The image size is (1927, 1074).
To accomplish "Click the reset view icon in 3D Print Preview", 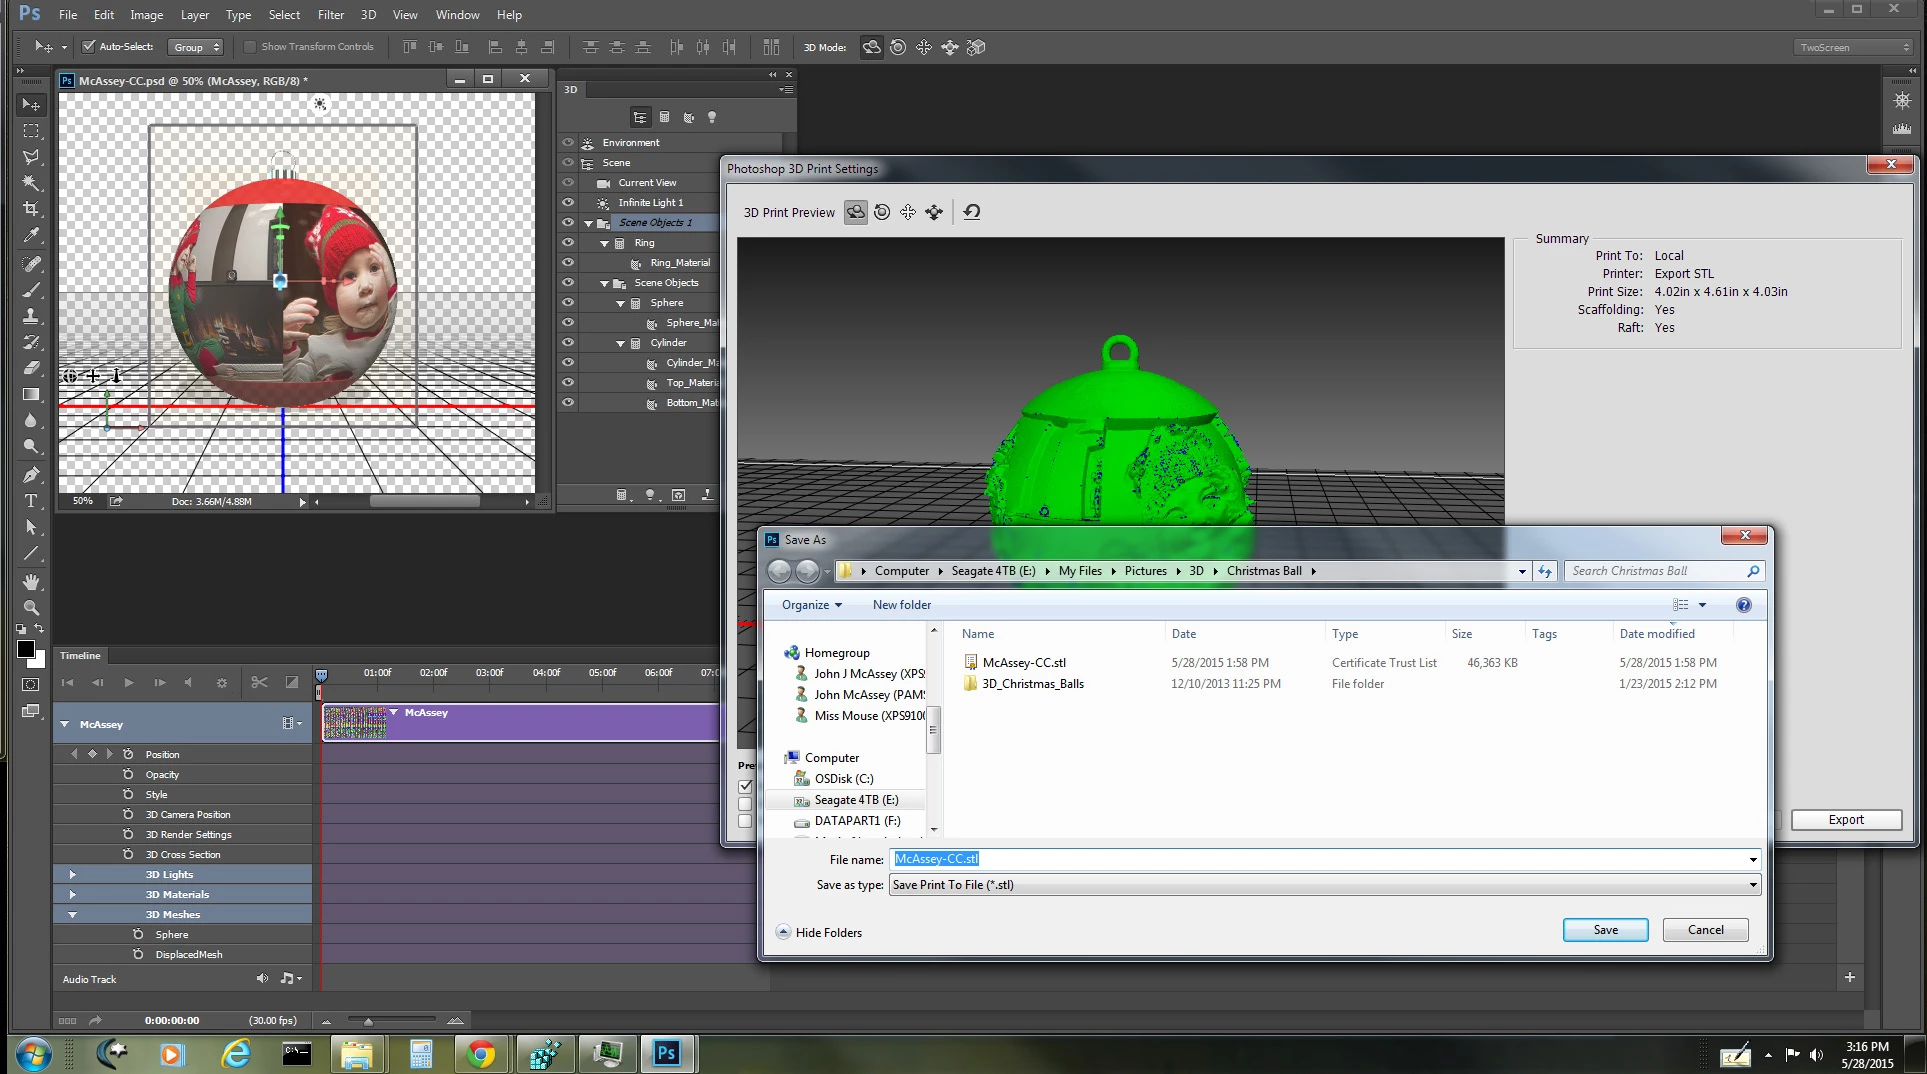I will point(972,212).
